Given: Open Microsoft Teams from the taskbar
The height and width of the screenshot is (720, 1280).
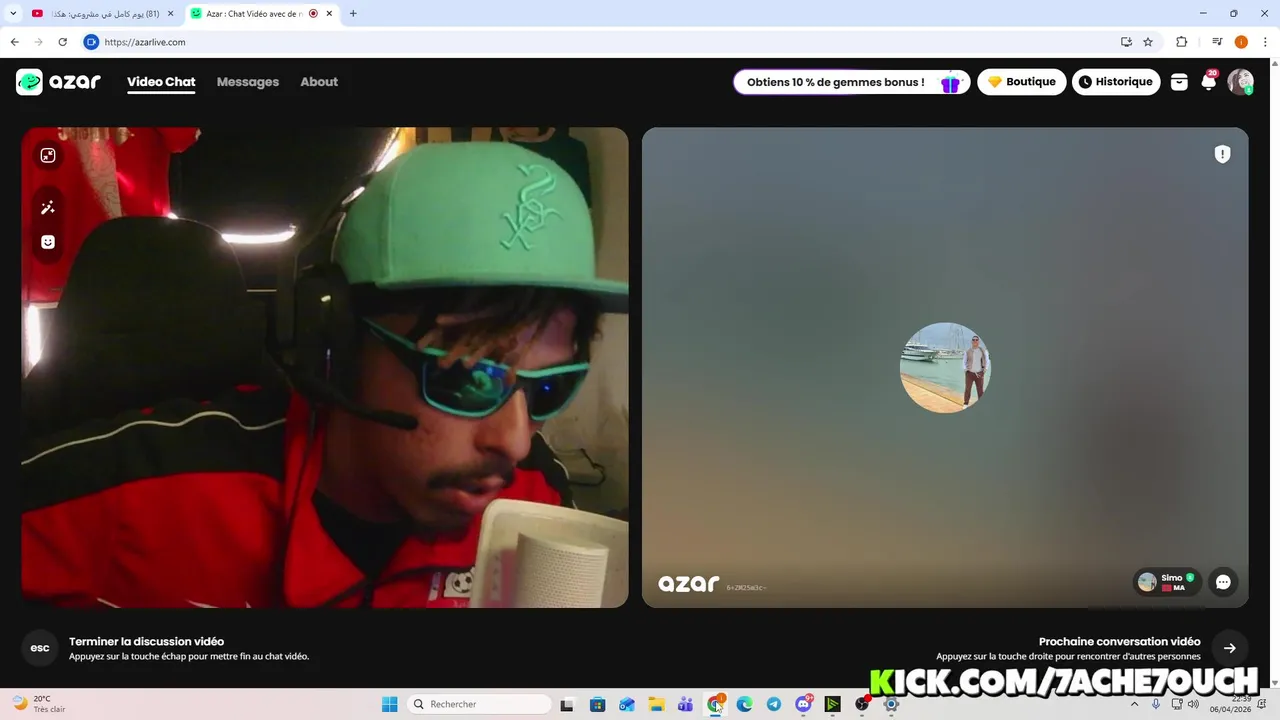Looking at the screenshot, I should 685,704.
